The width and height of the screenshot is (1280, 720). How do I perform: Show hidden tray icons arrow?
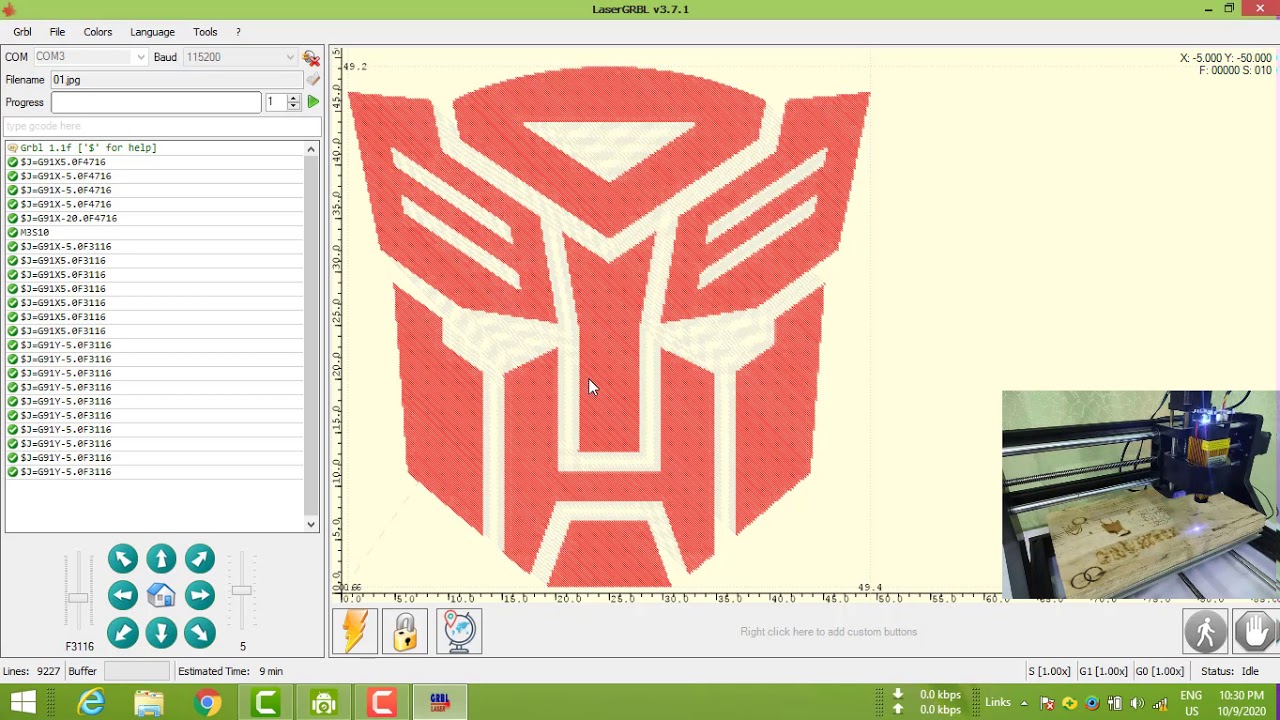[x=1025, y=703]
